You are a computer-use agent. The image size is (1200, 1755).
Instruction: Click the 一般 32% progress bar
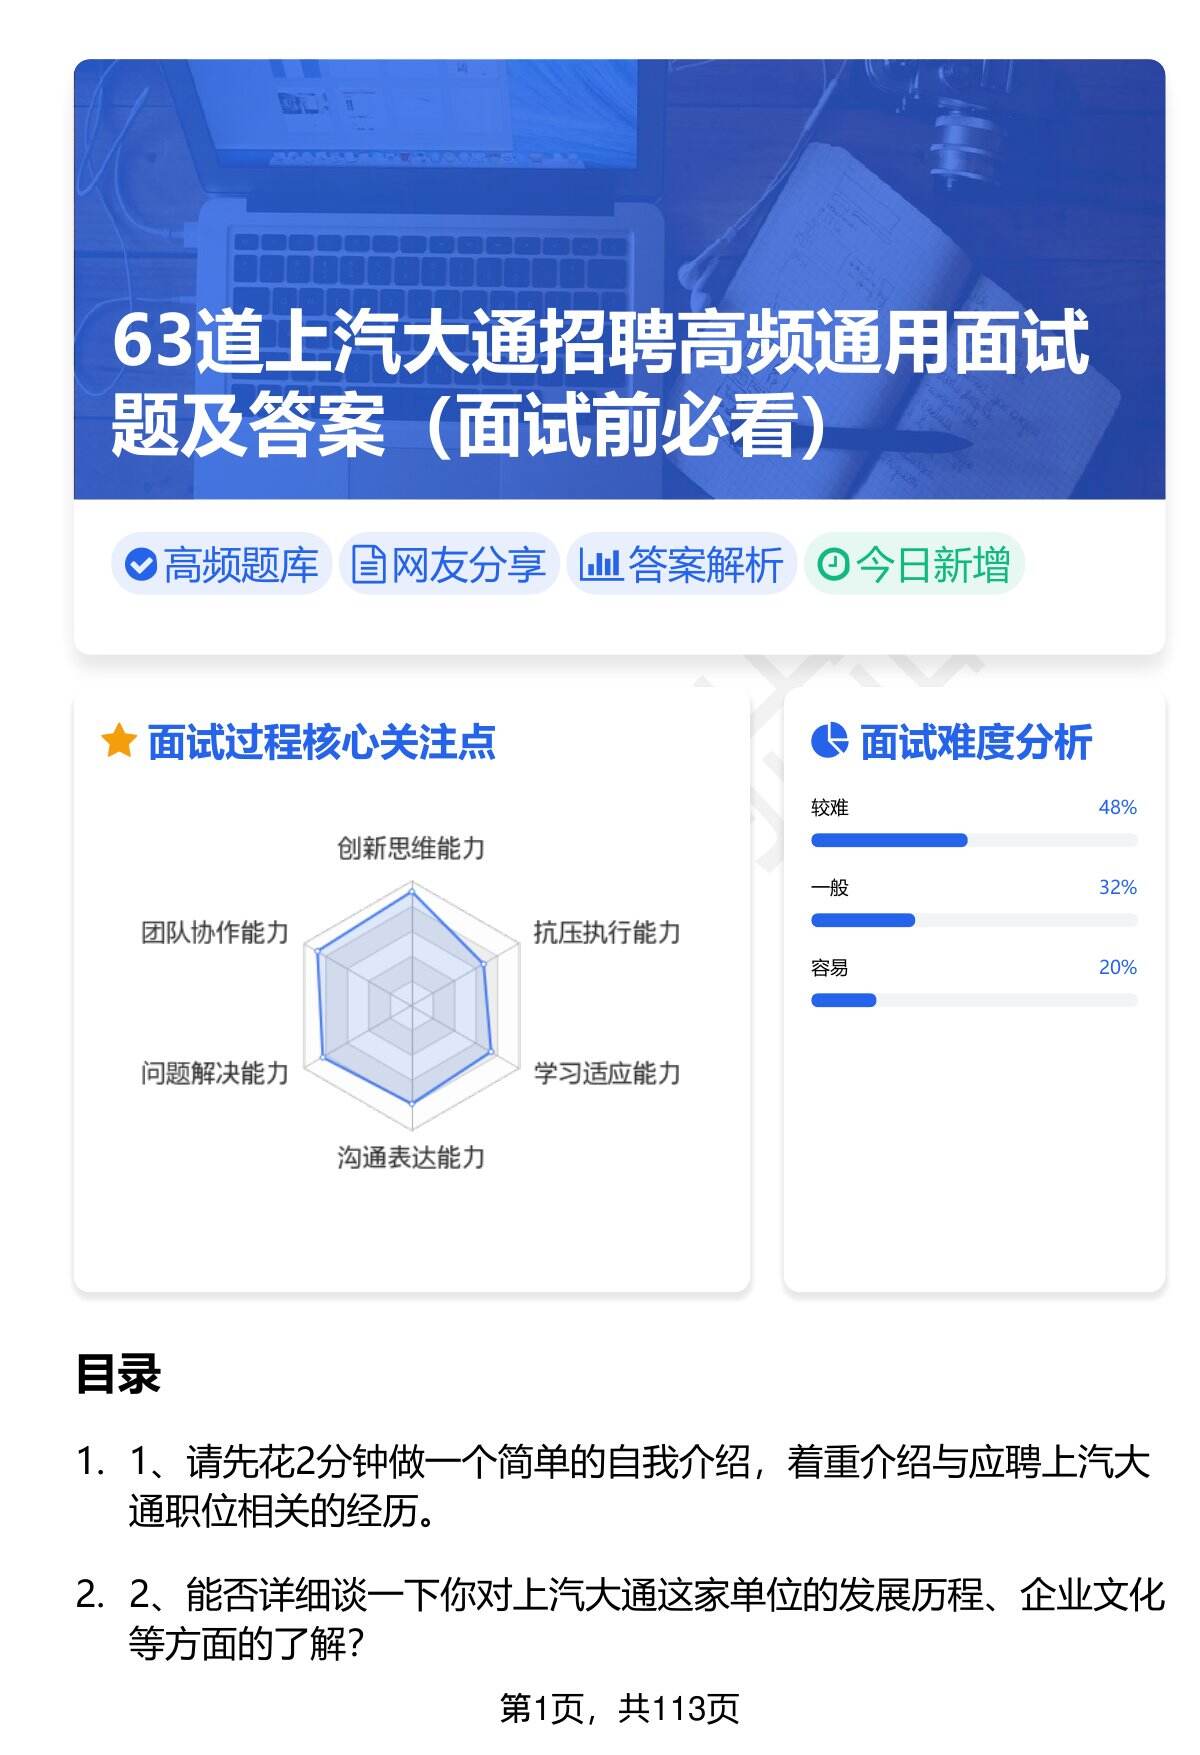pos(973,920)
